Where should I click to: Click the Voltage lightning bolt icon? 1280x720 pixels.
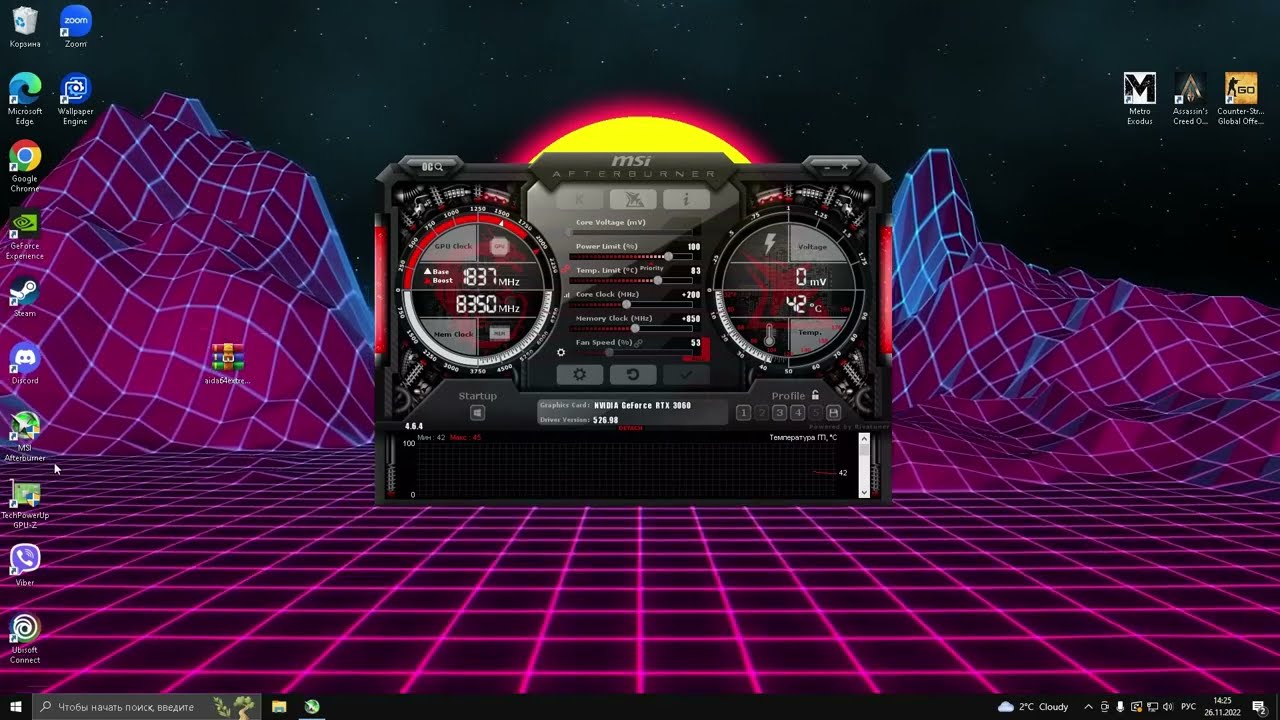[x=770, y=245]
